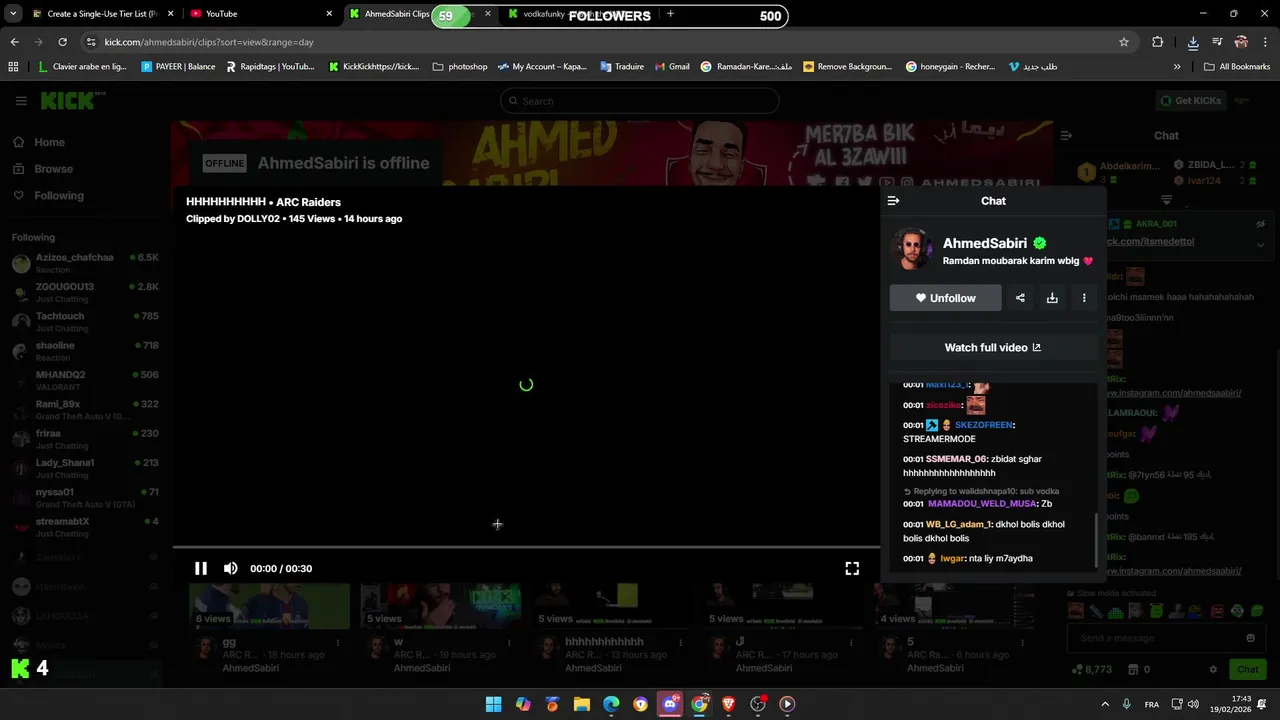Viewport: 1280px width, 720px height.
Task: Enter fullscreen mode on the clip player
Action: [852, 568]
